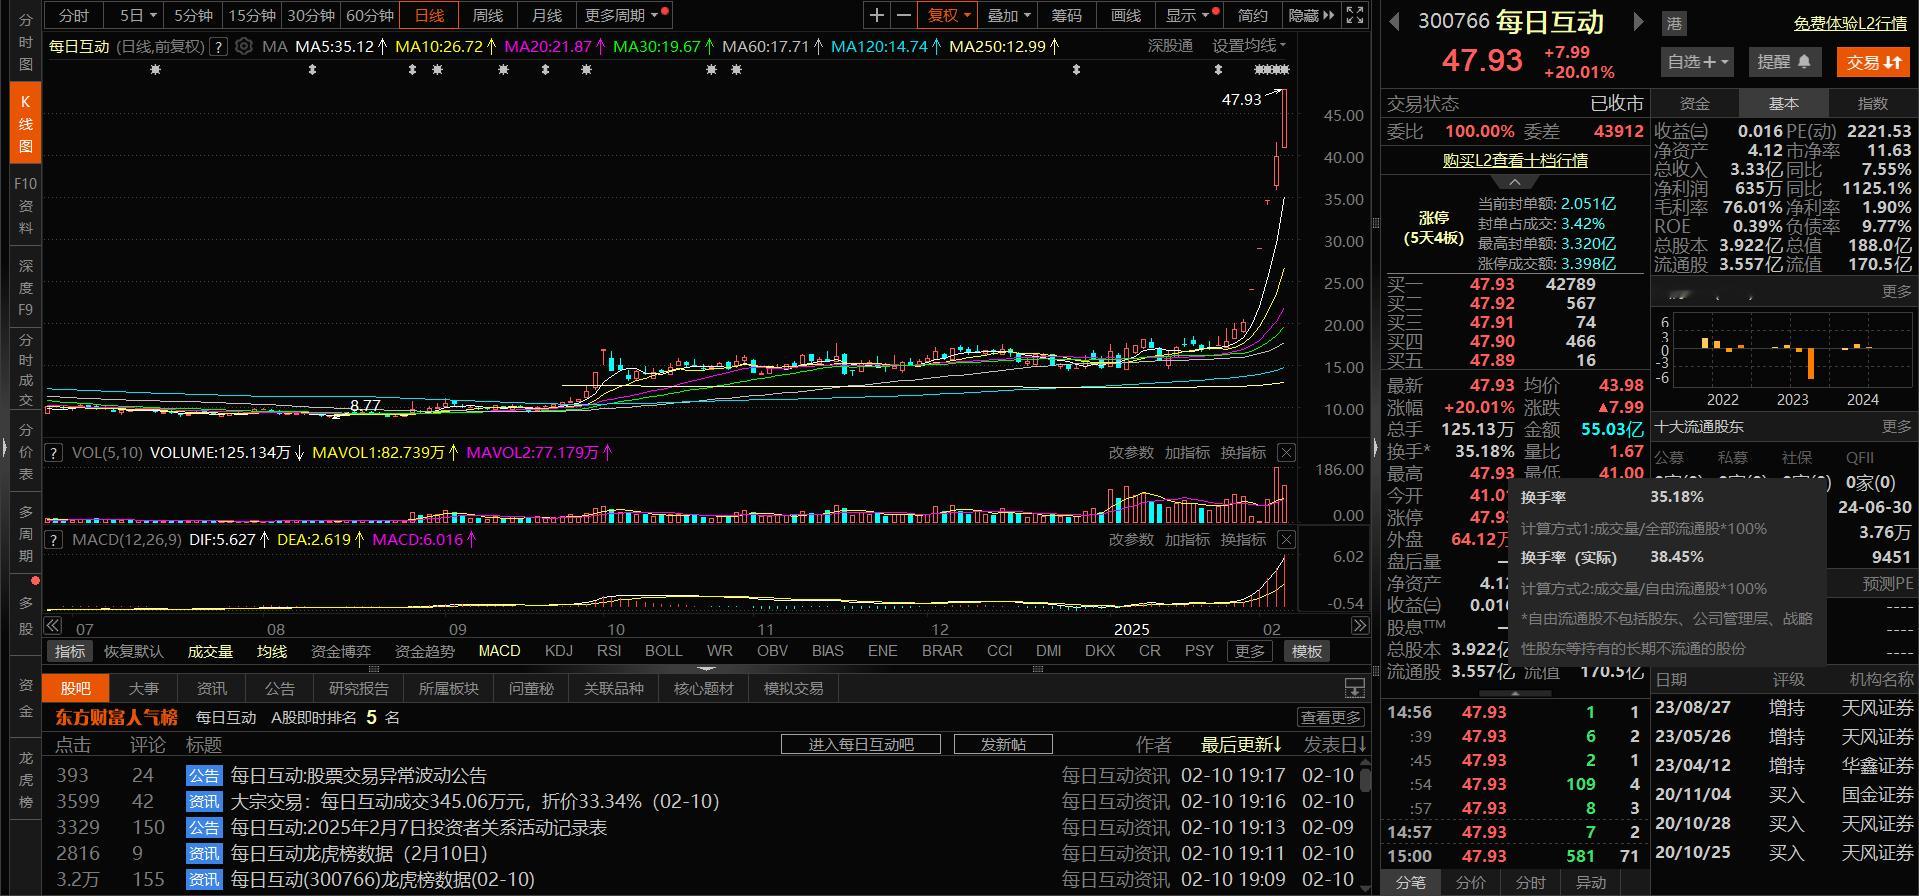Click the 查看更多 button
Image resolution: width=1919 pixels, height=896 pixels.
coord(1331,717)
